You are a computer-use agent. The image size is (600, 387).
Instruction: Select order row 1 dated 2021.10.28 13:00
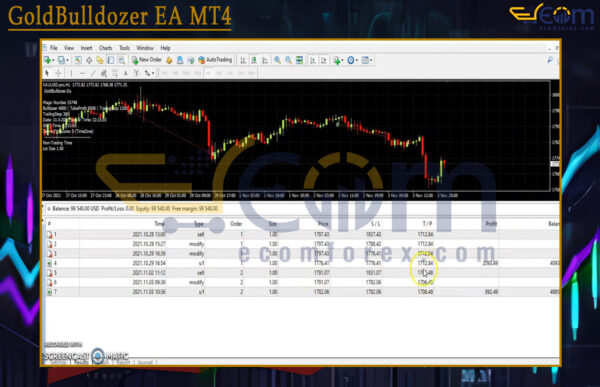click(x=302, y=234)
